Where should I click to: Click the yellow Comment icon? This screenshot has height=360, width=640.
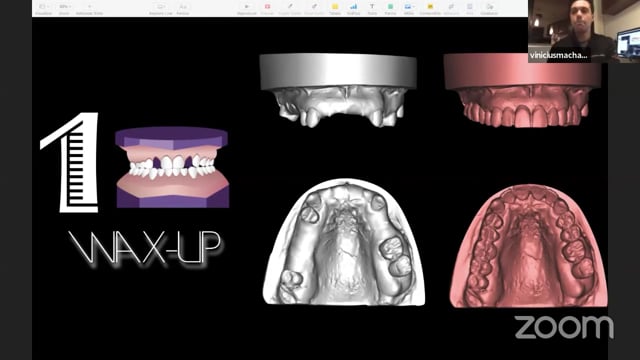coord(430,7)
